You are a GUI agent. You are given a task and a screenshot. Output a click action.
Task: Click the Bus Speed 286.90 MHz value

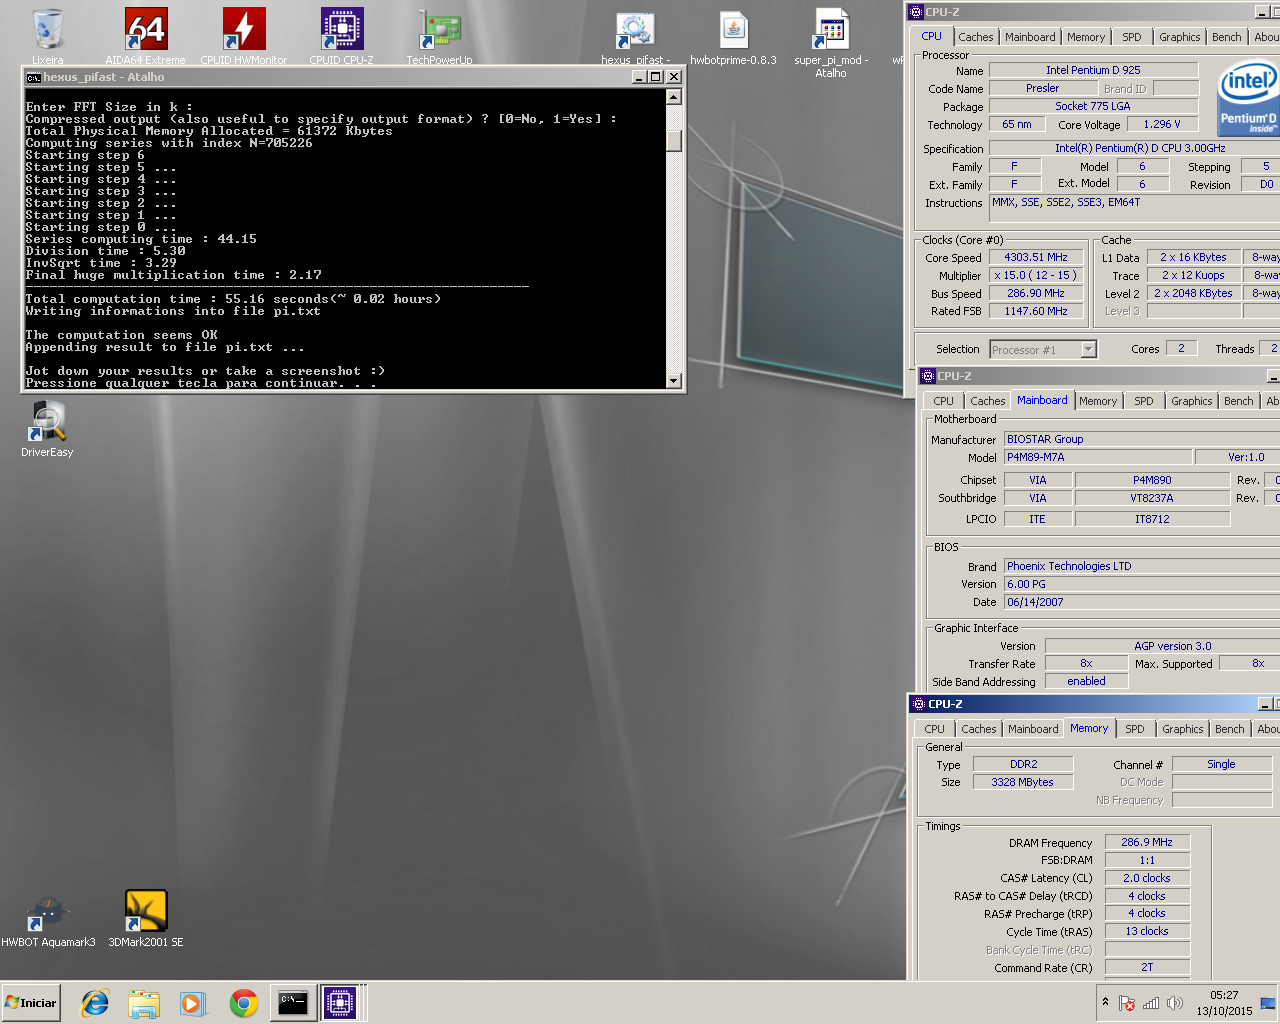click(1036, 293)
